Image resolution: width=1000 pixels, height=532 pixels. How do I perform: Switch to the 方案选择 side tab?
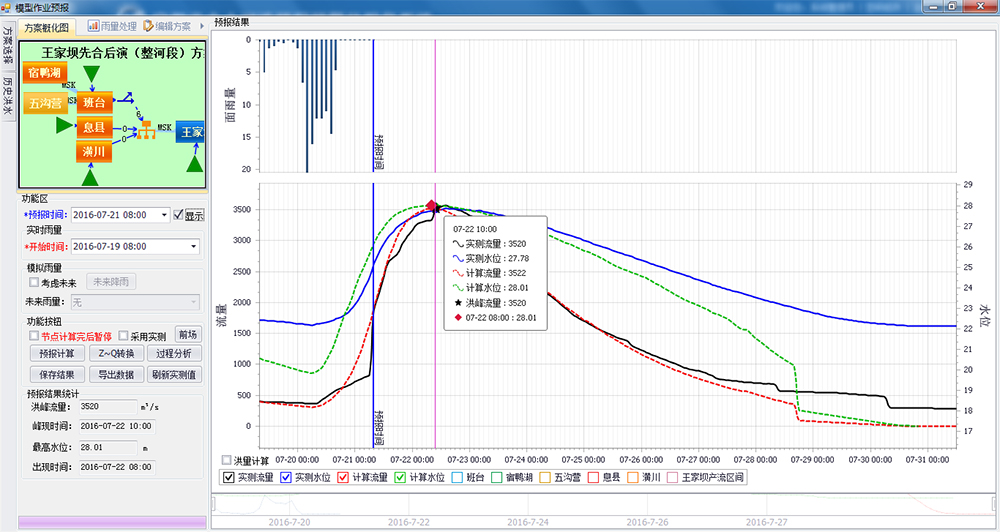coord(8,45)
